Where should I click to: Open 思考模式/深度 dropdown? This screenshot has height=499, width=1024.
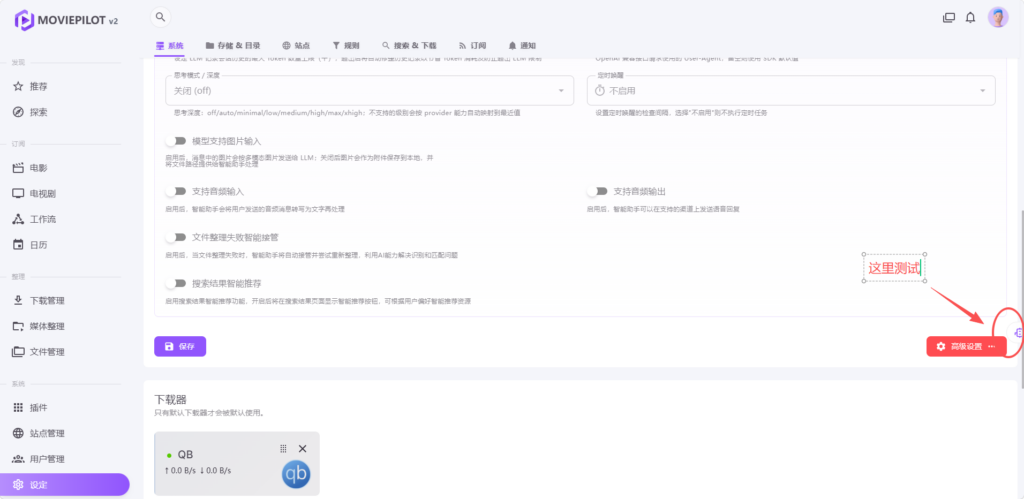[x=370, y=91]
